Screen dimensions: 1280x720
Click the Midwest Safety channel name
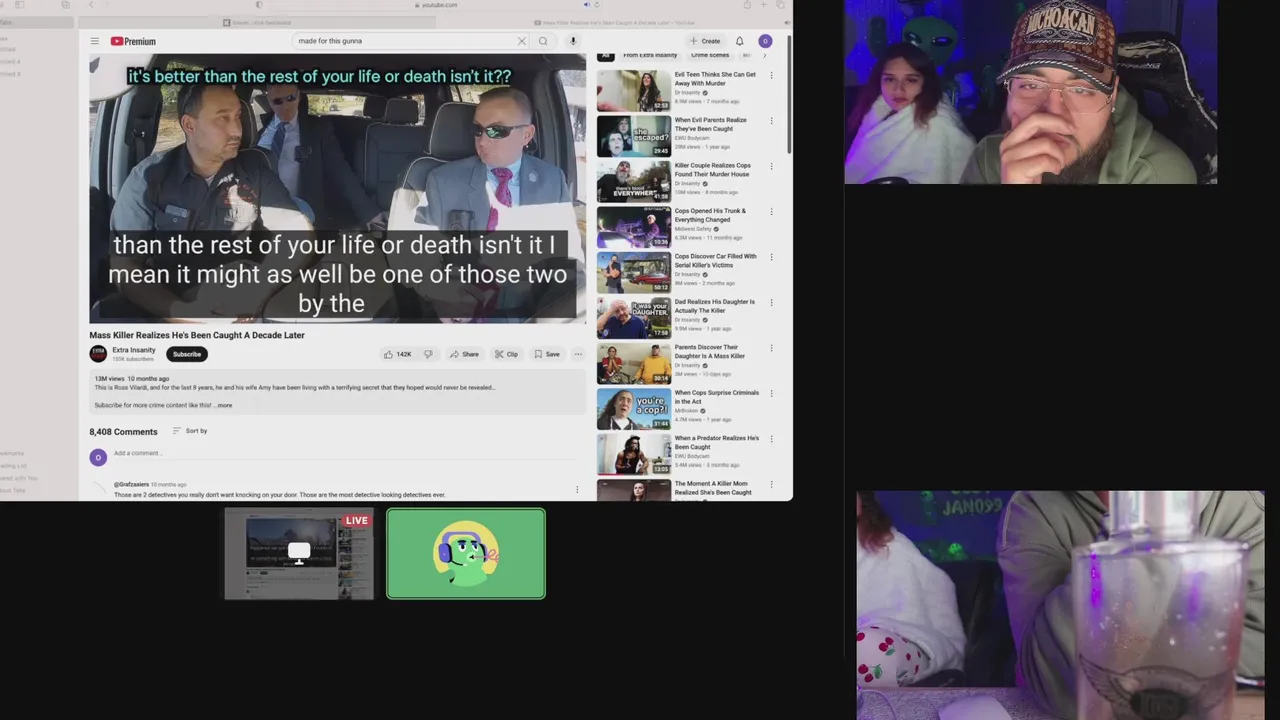(x=693, y=229)
